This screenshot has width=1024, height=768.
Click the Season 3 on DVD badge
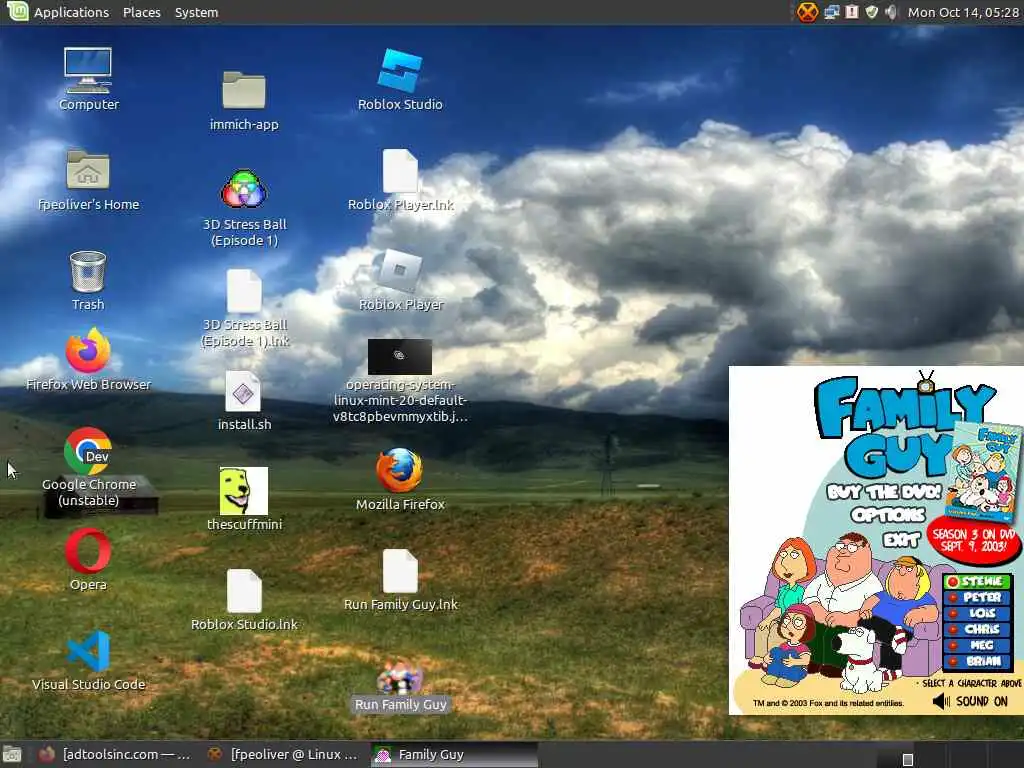974,539
